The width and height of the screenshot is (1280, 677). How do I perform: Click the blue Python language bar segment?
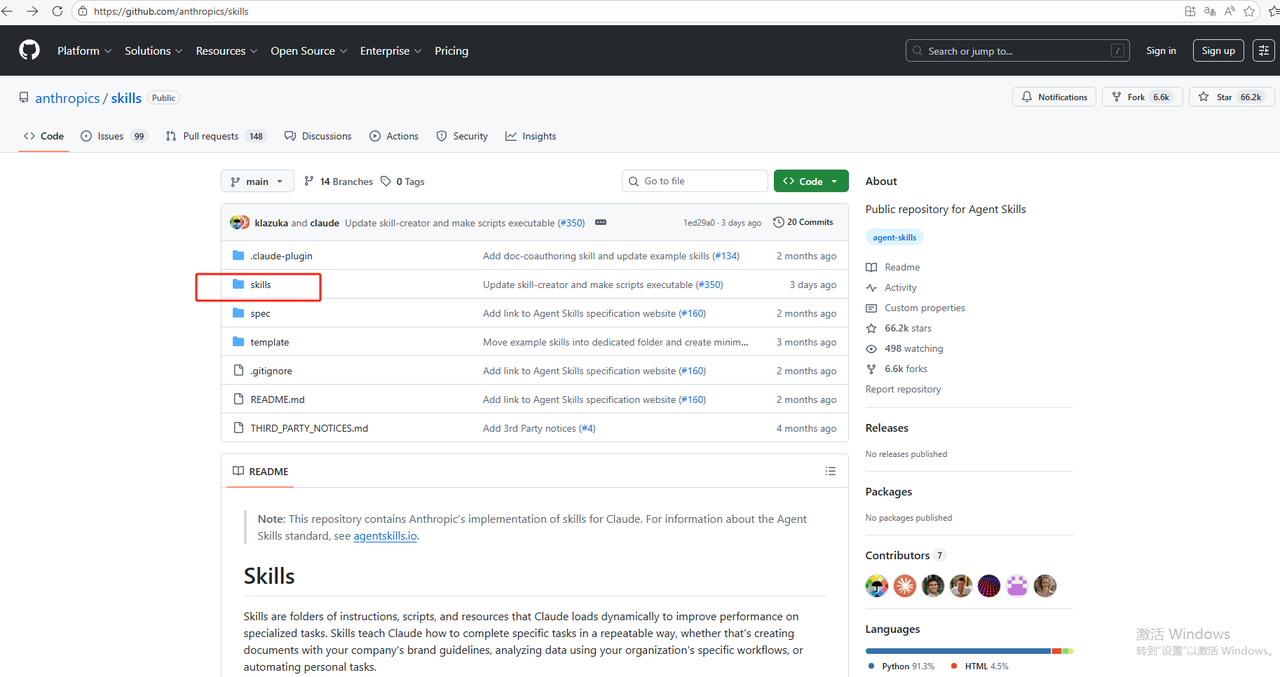pos(958,651)
